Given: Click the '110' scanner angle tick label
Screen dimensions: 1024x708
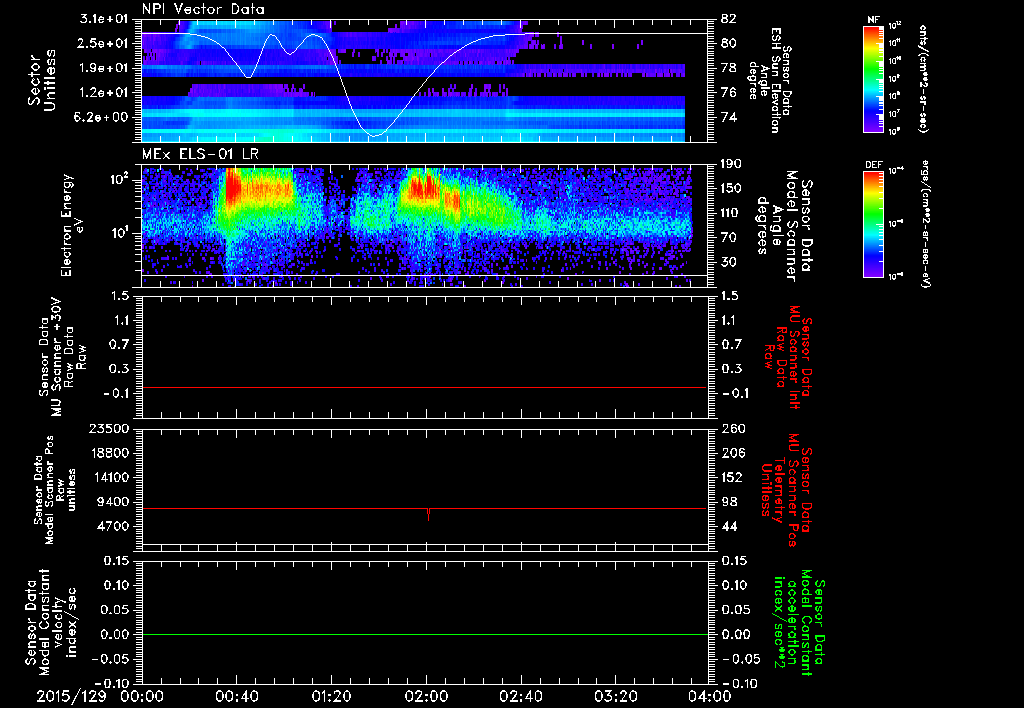Looking at the screenshot, I should point(731,213).
